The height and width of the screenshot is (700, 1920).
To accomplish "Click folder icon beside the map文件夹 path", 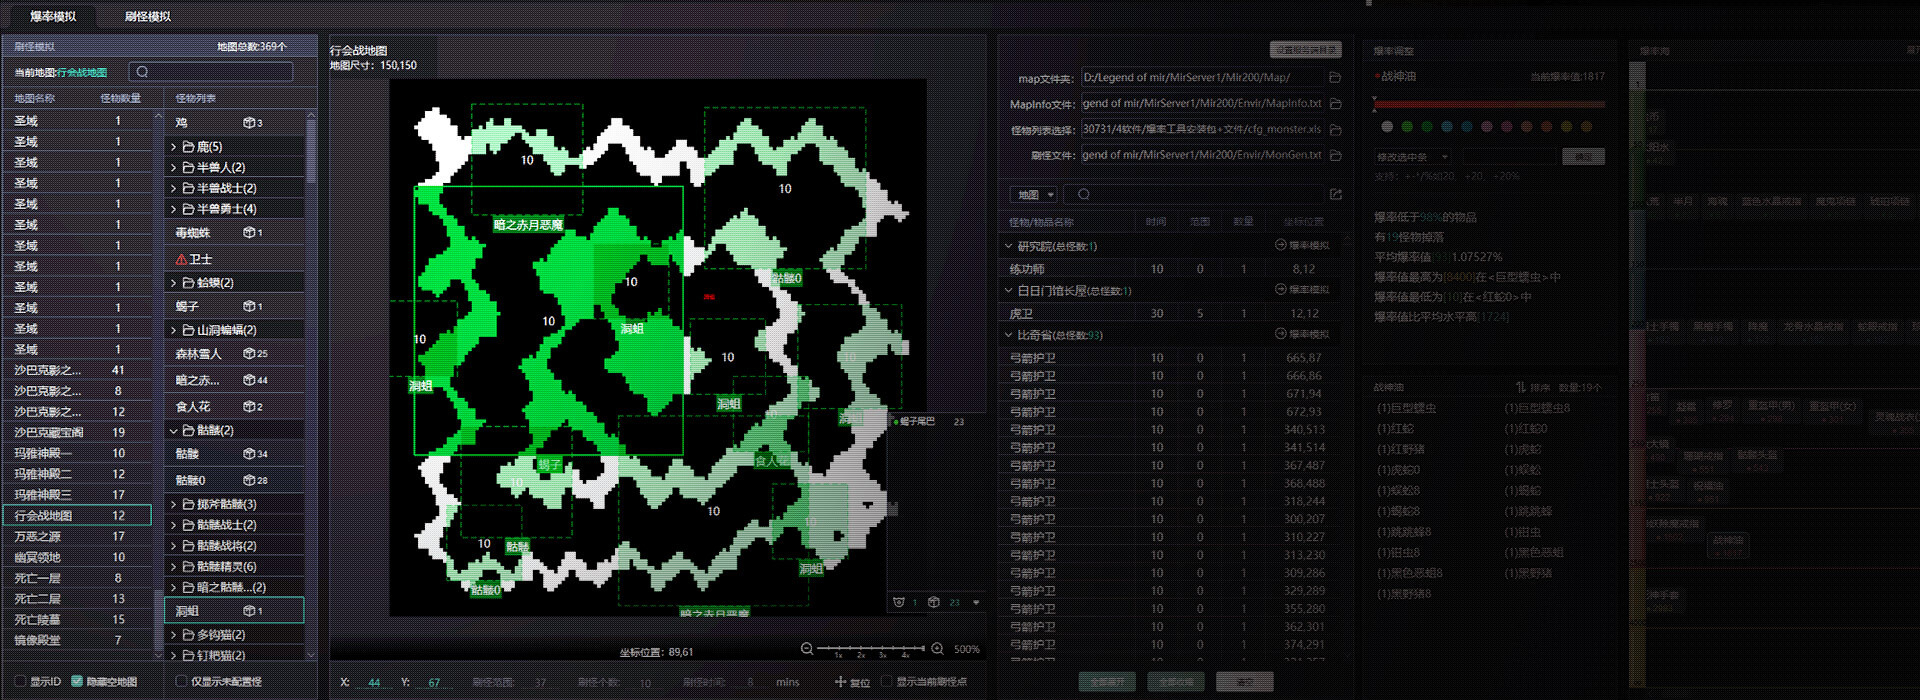I will coord(1335,78).
